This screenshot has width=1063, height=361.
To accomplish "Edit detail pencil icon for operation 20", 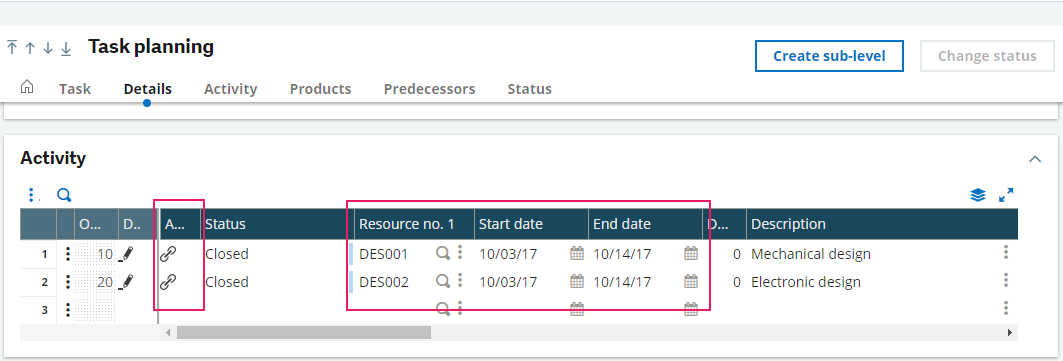I will point(126,282).
